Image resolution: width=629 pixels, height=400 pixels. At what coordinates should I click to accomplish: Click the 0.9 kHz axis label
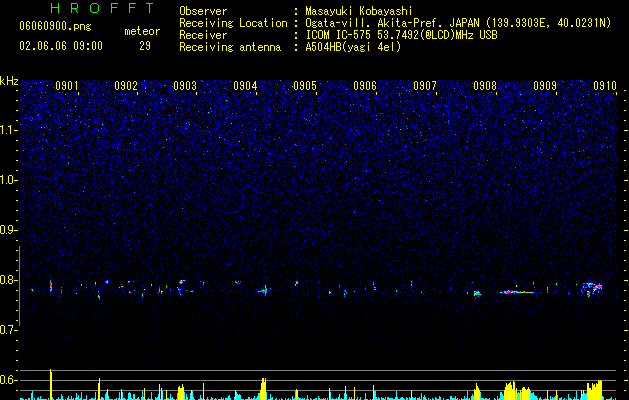click(9, 230)
